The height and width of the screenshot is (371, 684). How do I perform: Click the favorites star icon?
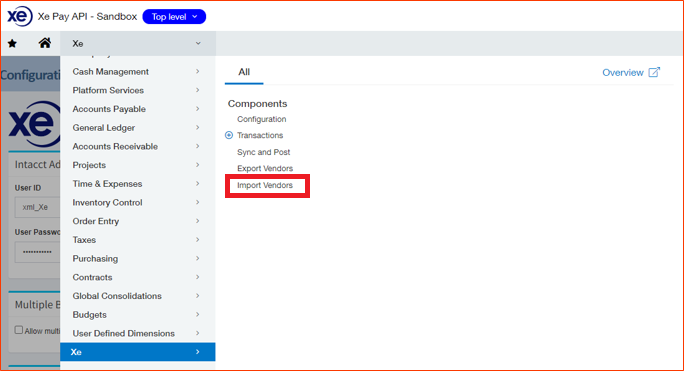(12, 43)
